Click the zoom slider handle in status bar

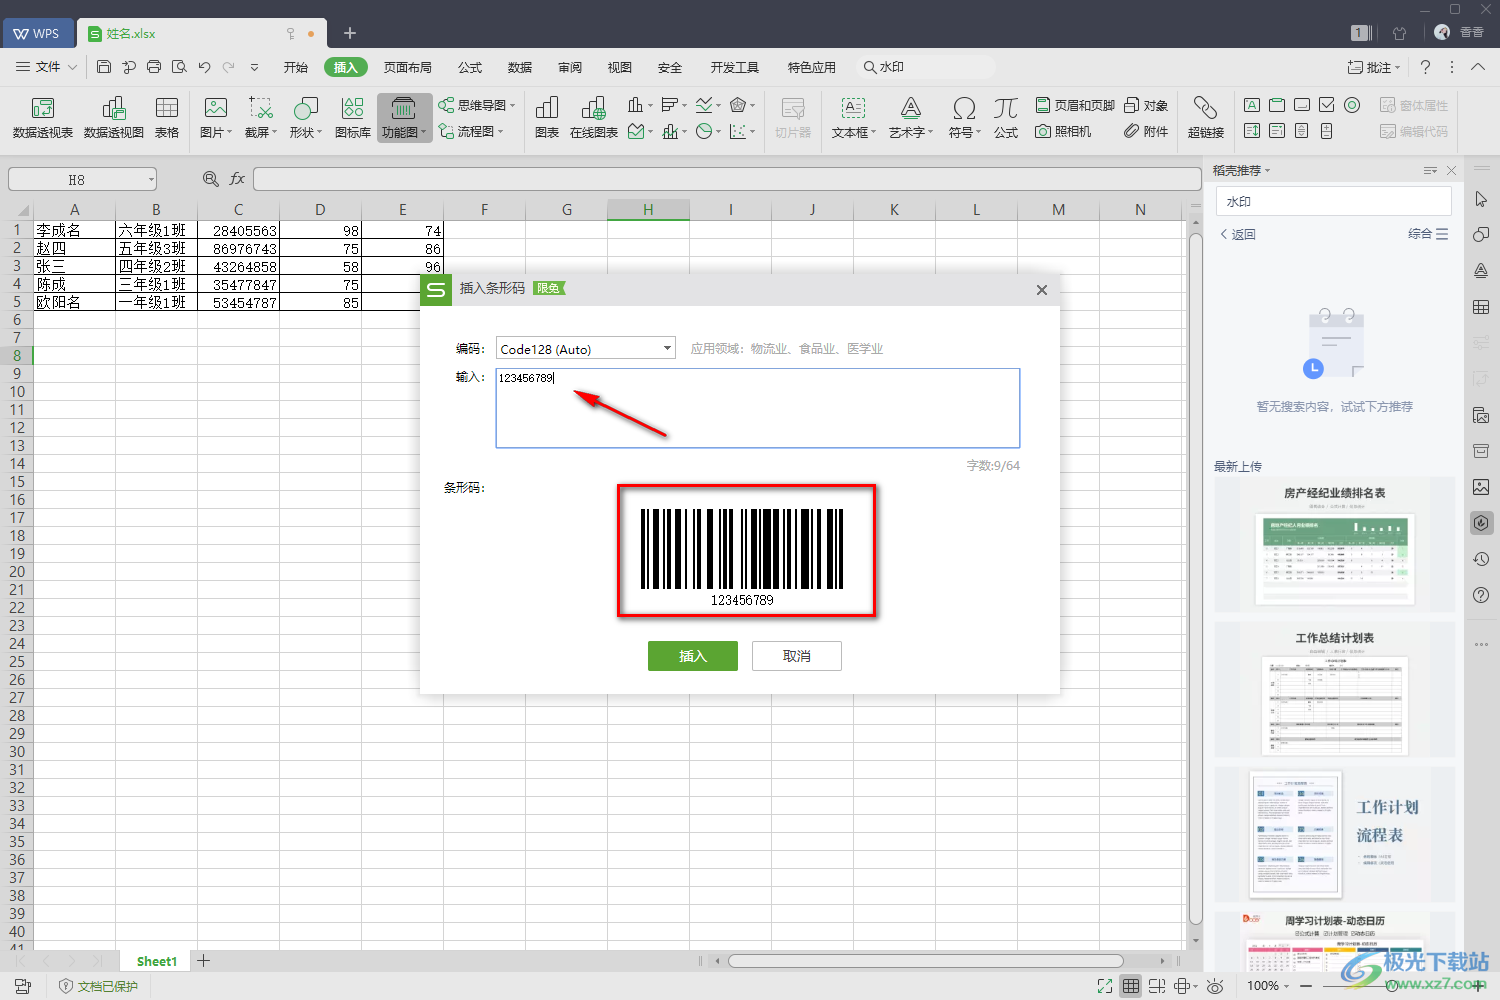click(x=1392, y=986)
